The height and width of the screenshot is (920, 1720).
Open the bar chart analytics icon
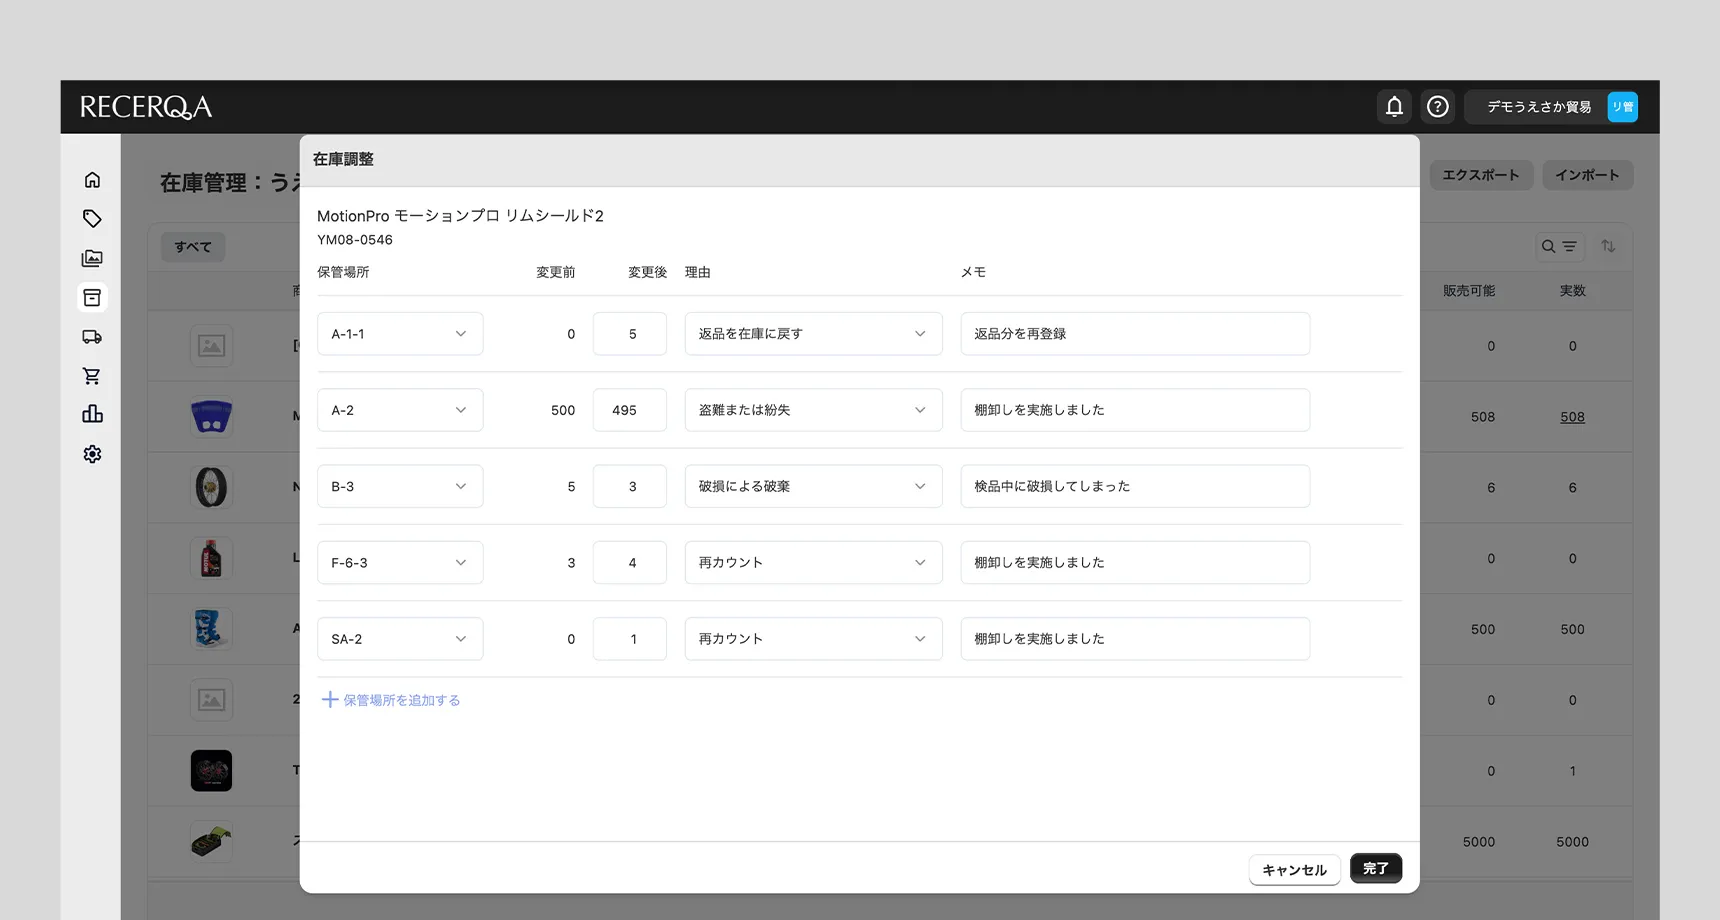click(92, 414)
